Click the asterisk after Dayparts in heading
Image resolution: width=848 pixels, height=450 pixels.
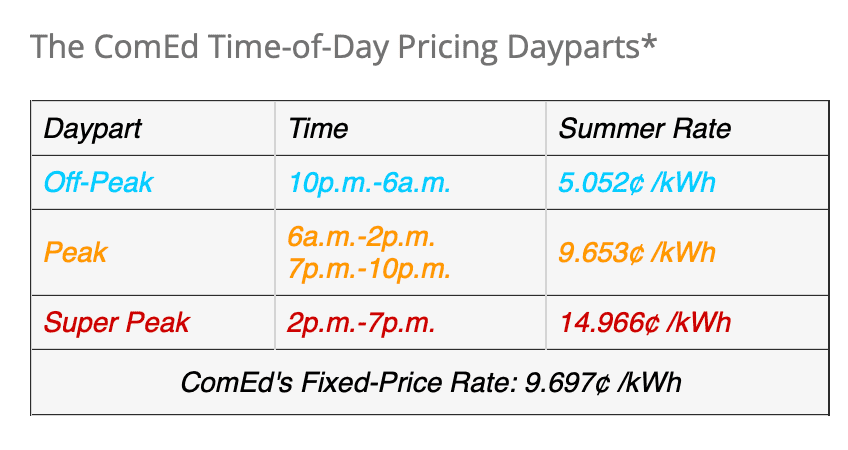click(x=649, y=42)
